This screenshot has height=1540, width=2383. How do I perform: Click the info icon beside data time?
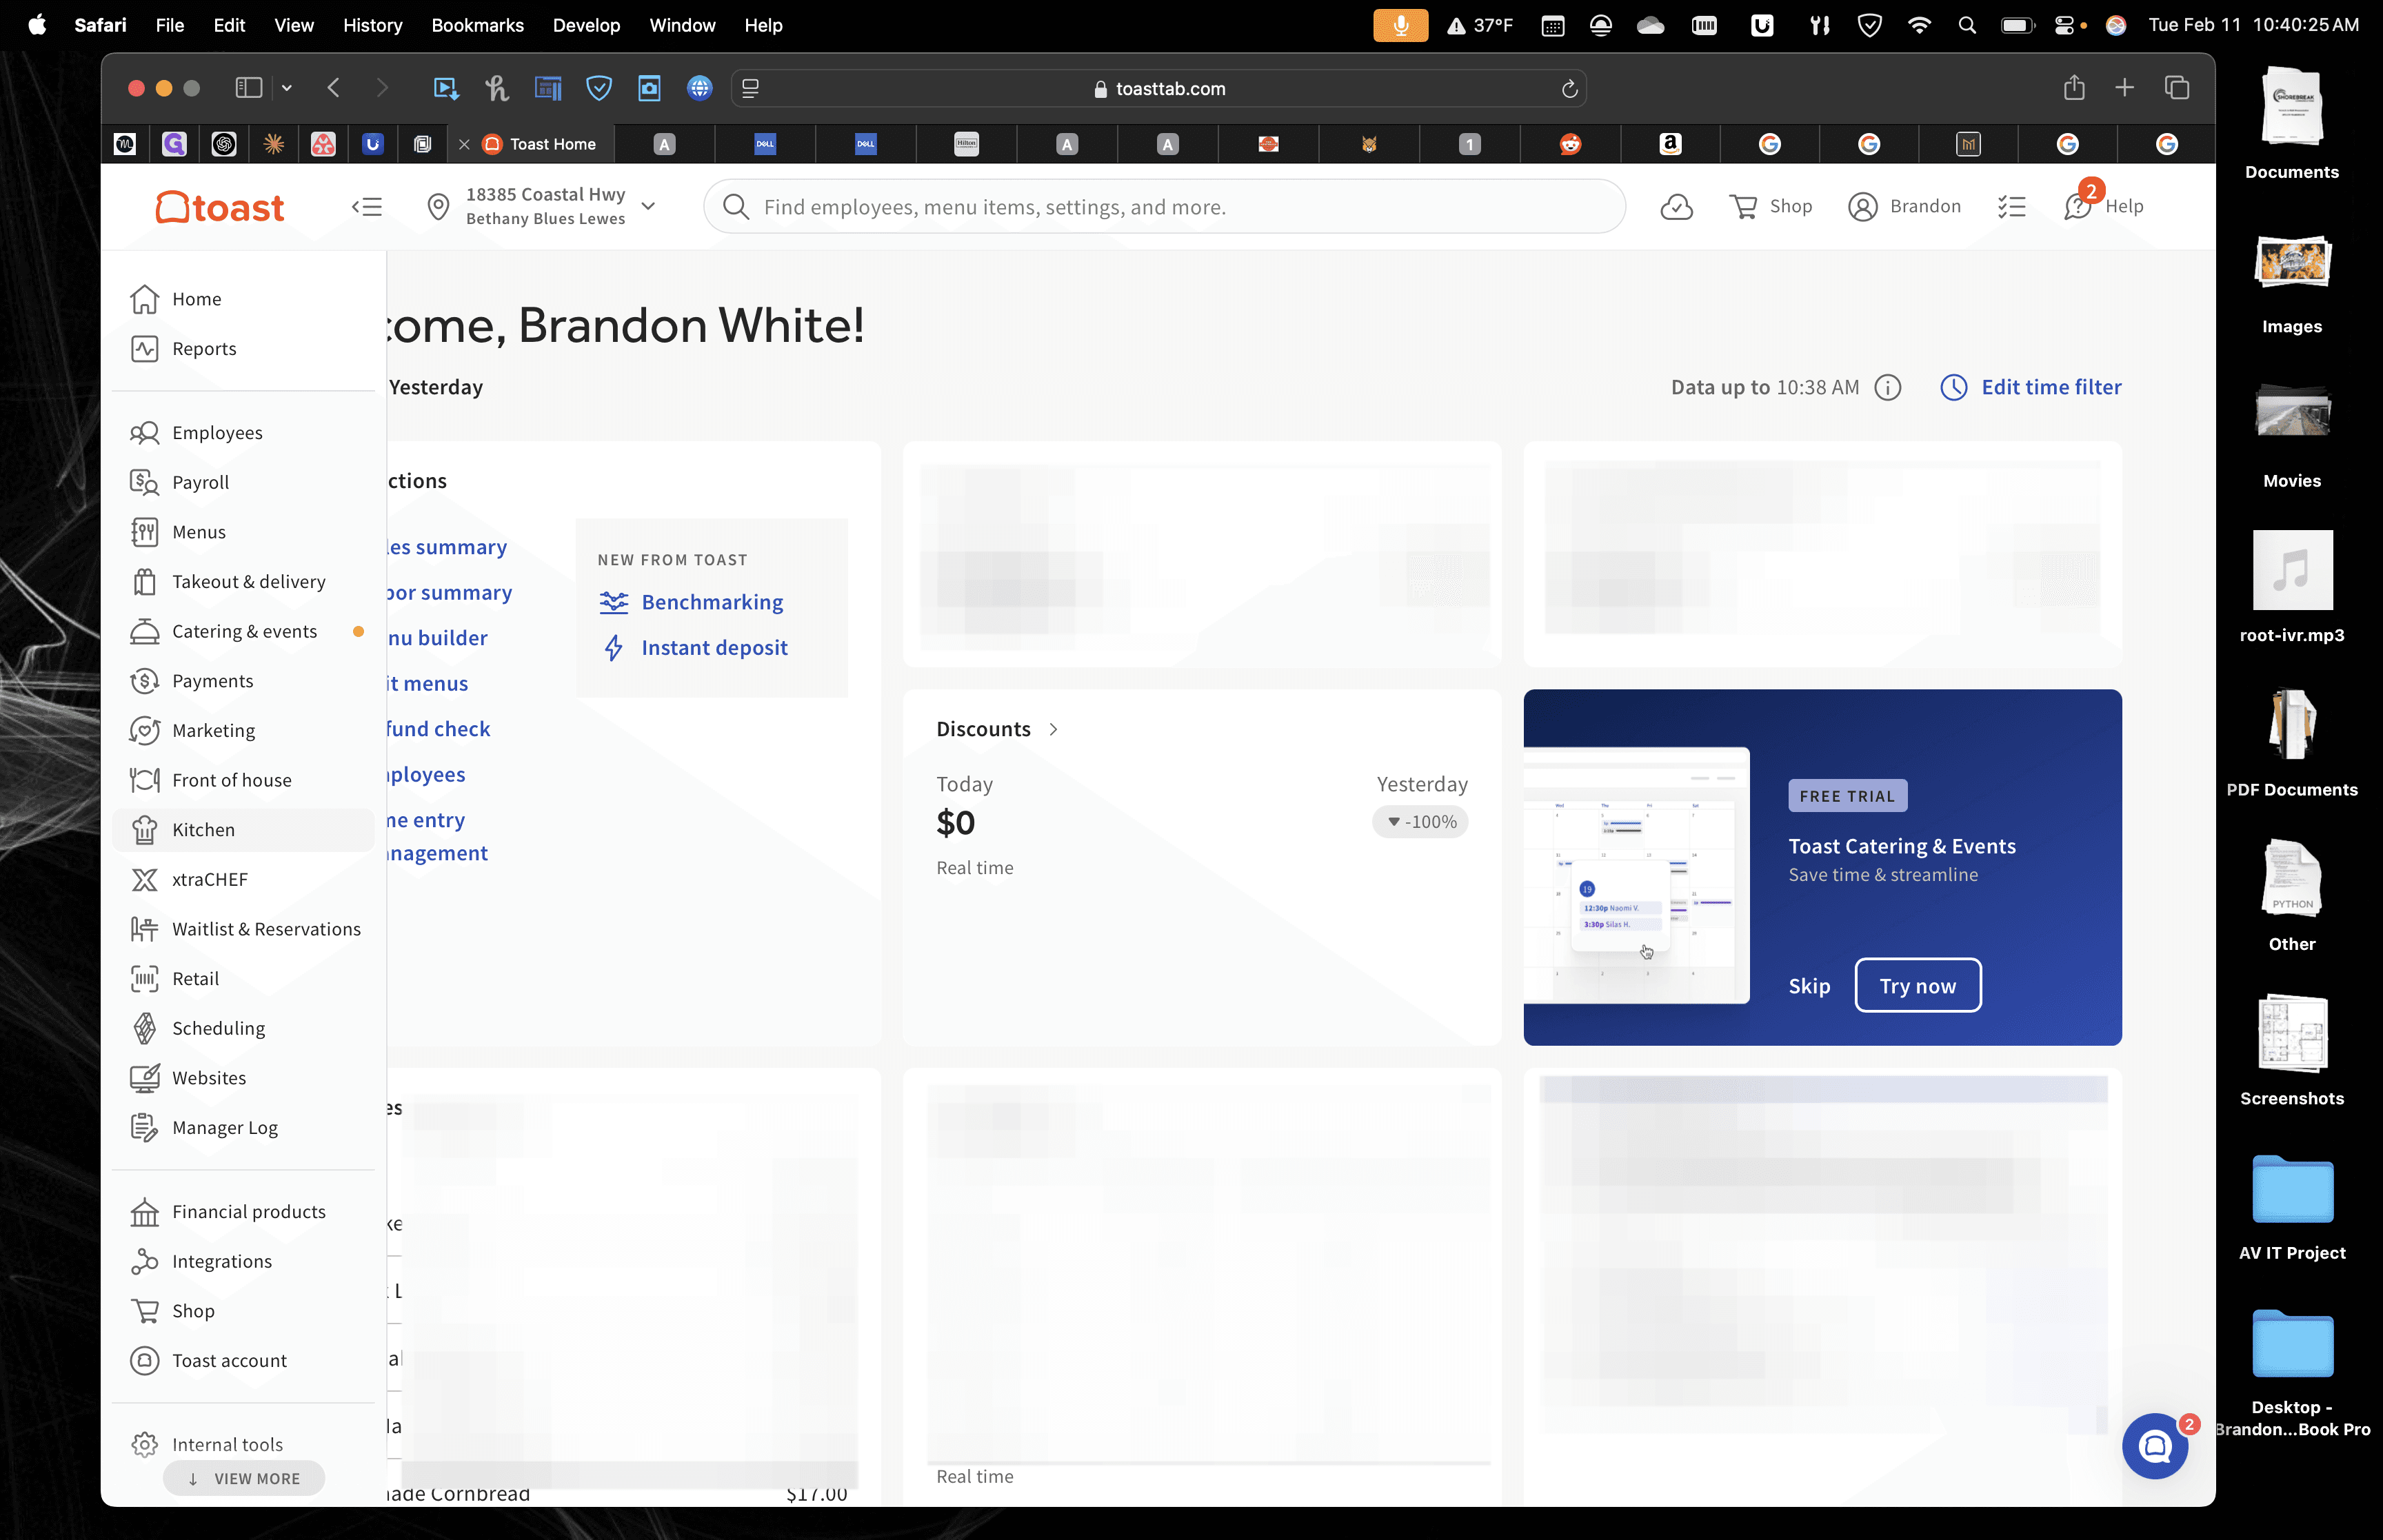pyautogui.click(x=1887, y=387)
